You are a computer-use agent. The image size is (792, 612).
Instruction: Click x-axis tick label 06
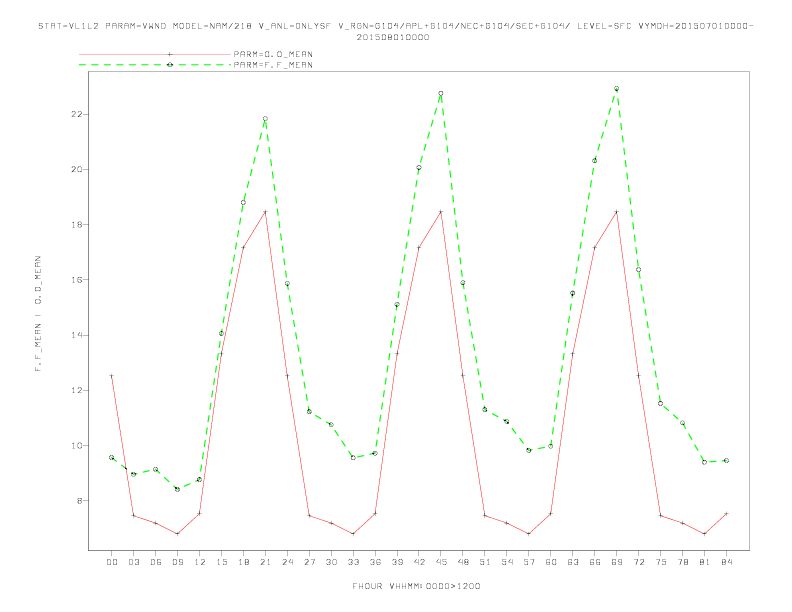(156, 562)
